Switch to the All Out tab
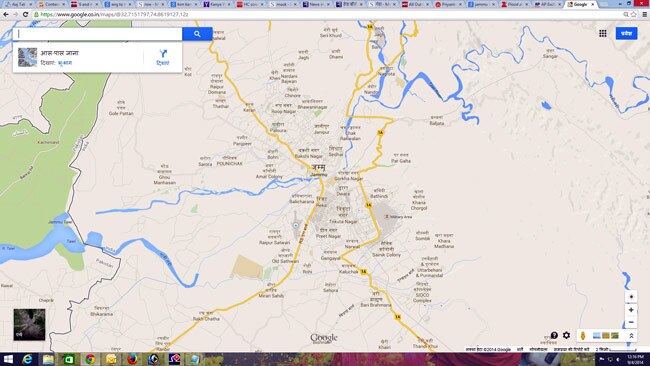The height and width of the screenshot is (366, 650). (416, 4)
